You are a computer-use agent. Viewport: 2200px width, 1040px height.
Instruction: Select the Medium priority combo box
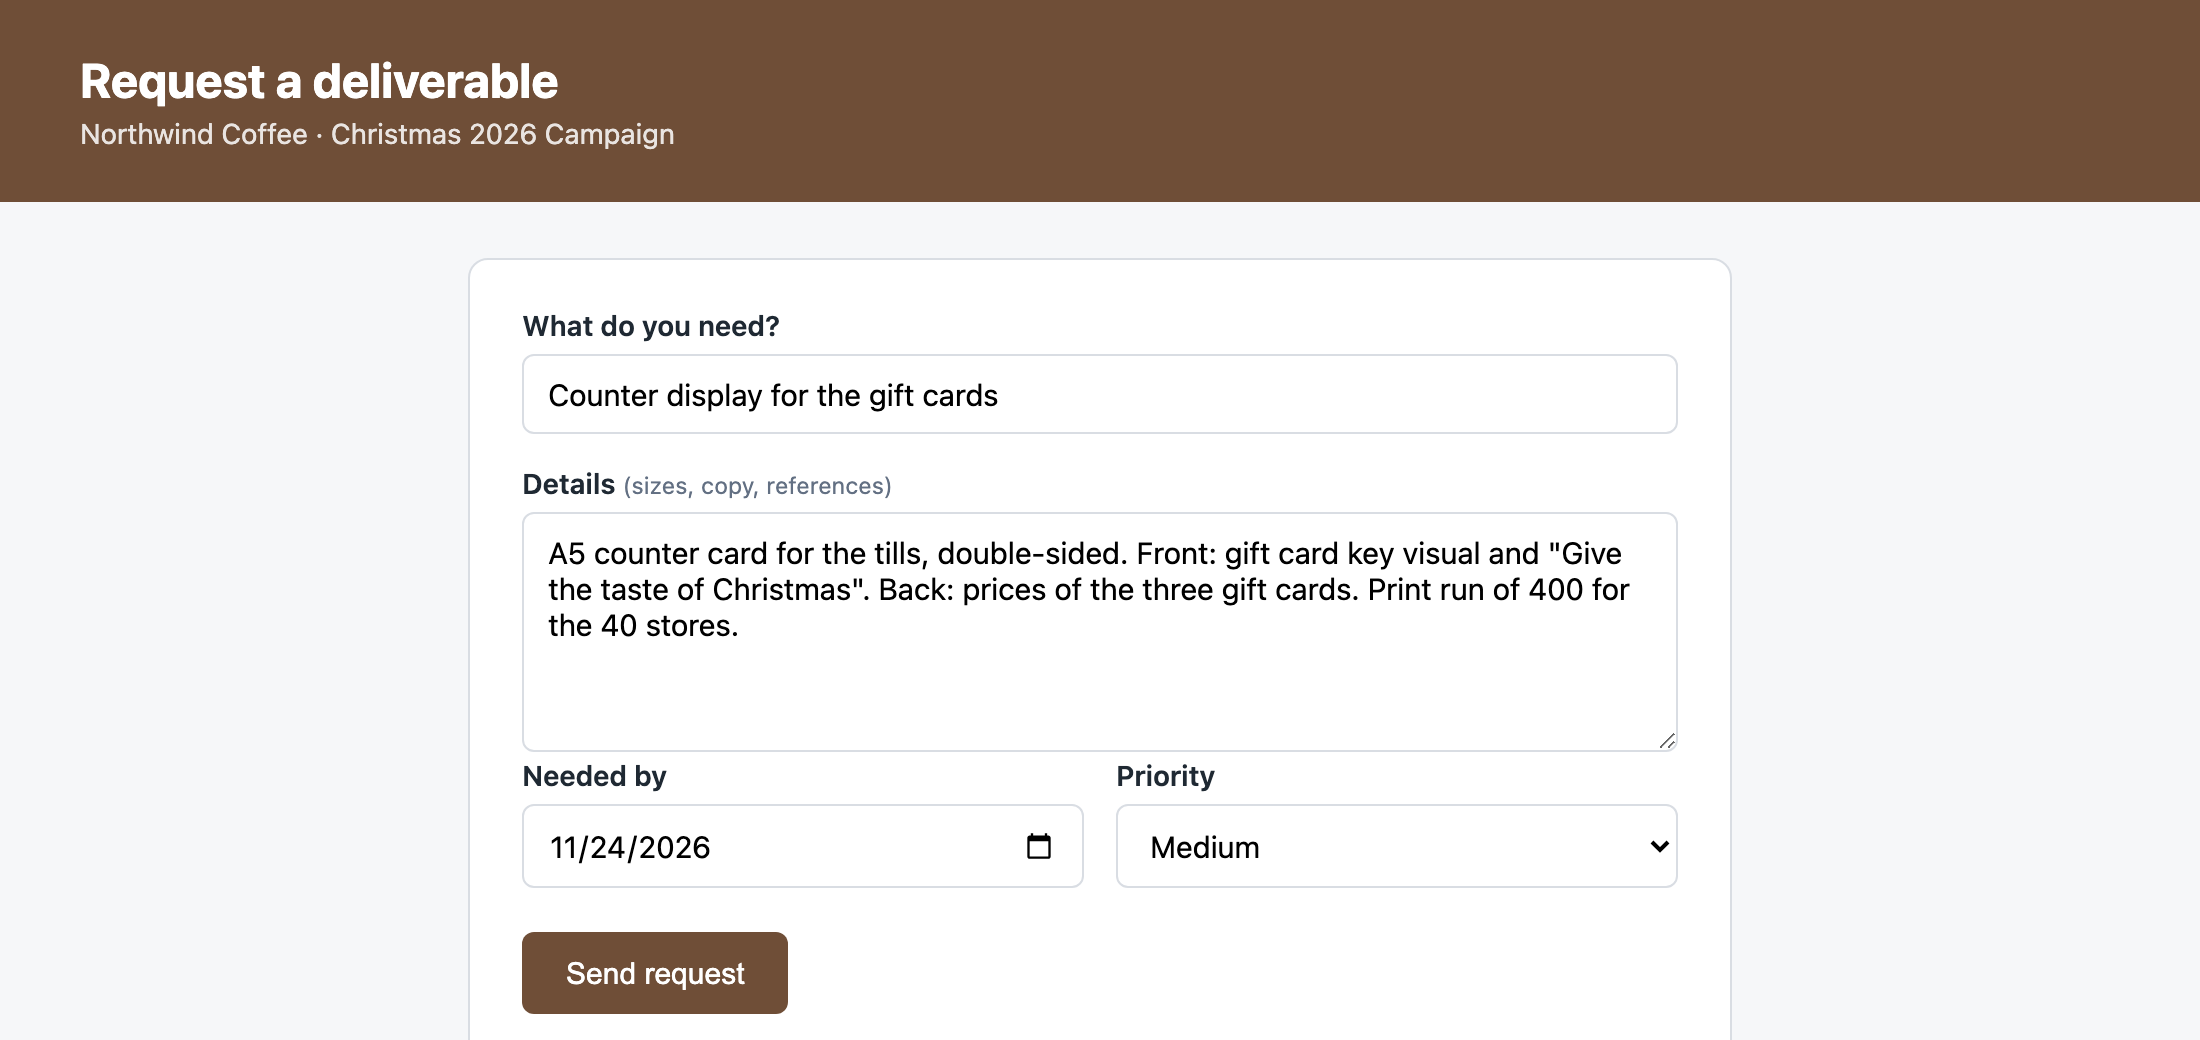click(1396, 846)
